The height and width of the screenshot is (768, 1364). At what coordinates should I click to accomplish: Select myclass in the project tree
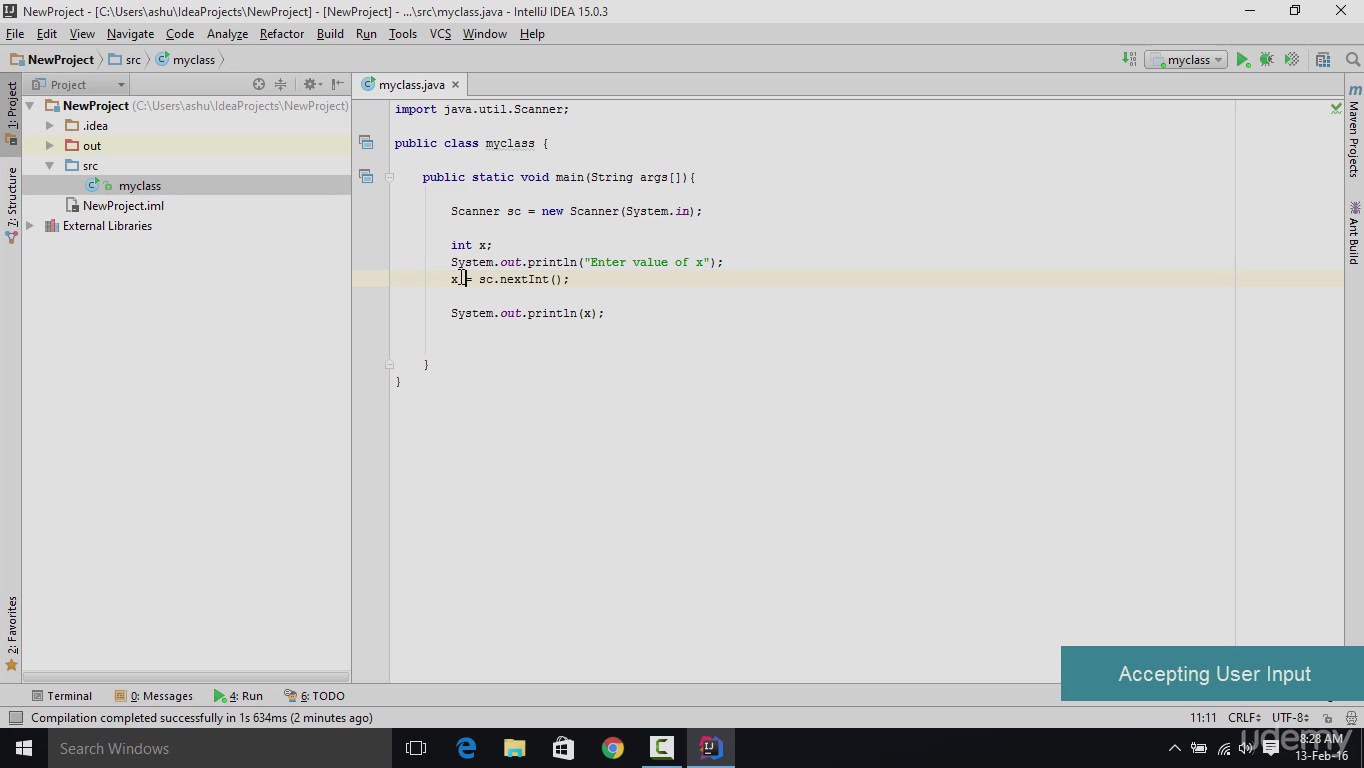(140, 186)
